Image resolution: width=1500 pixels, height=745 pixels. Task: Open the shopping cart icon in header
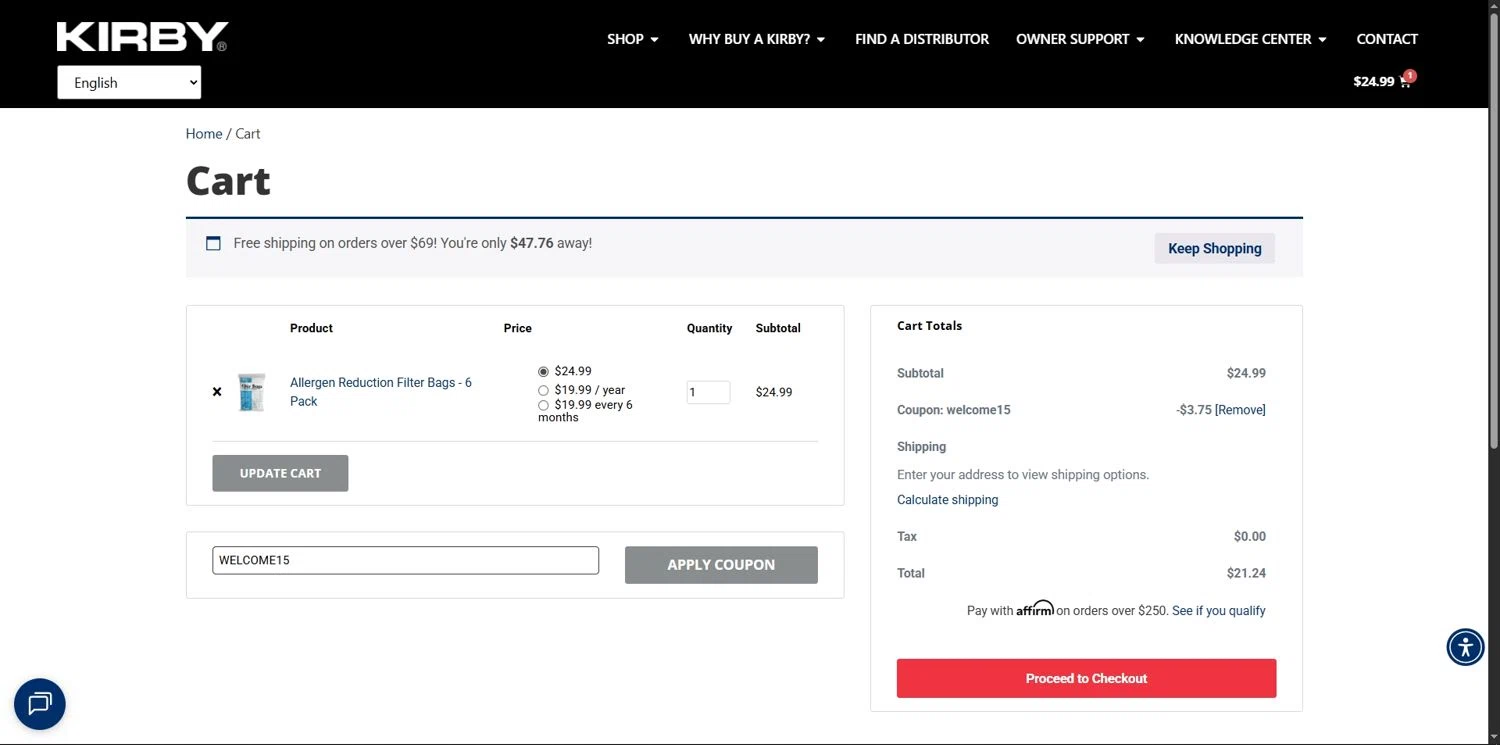(1405, 81)
